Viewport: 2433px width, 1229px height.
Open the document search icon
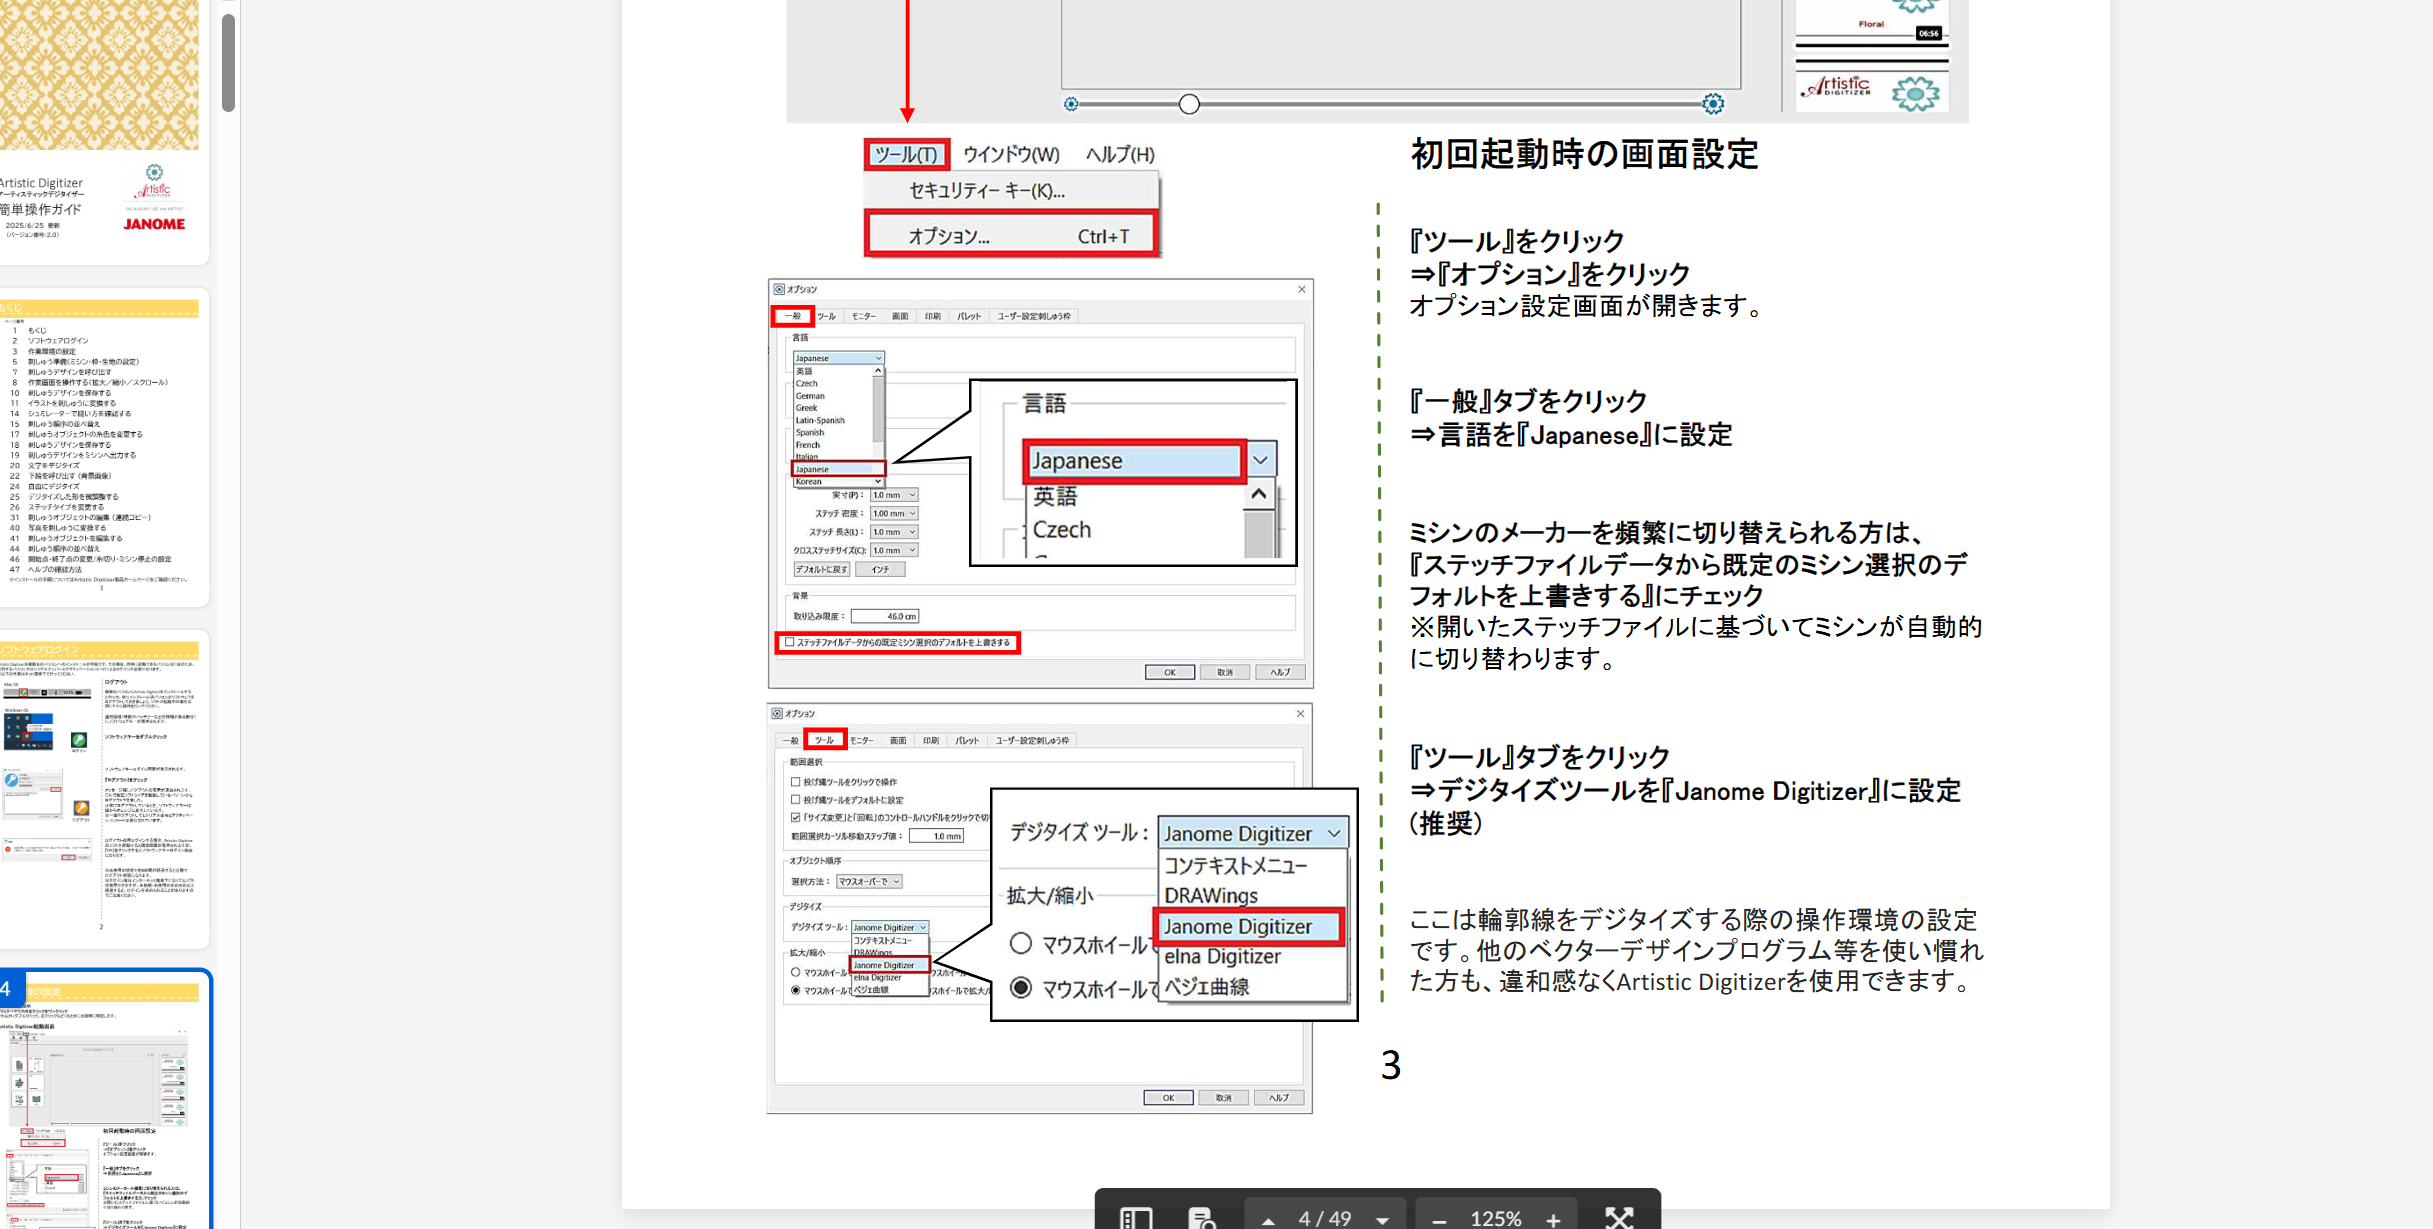(x=1201, y=1217)
